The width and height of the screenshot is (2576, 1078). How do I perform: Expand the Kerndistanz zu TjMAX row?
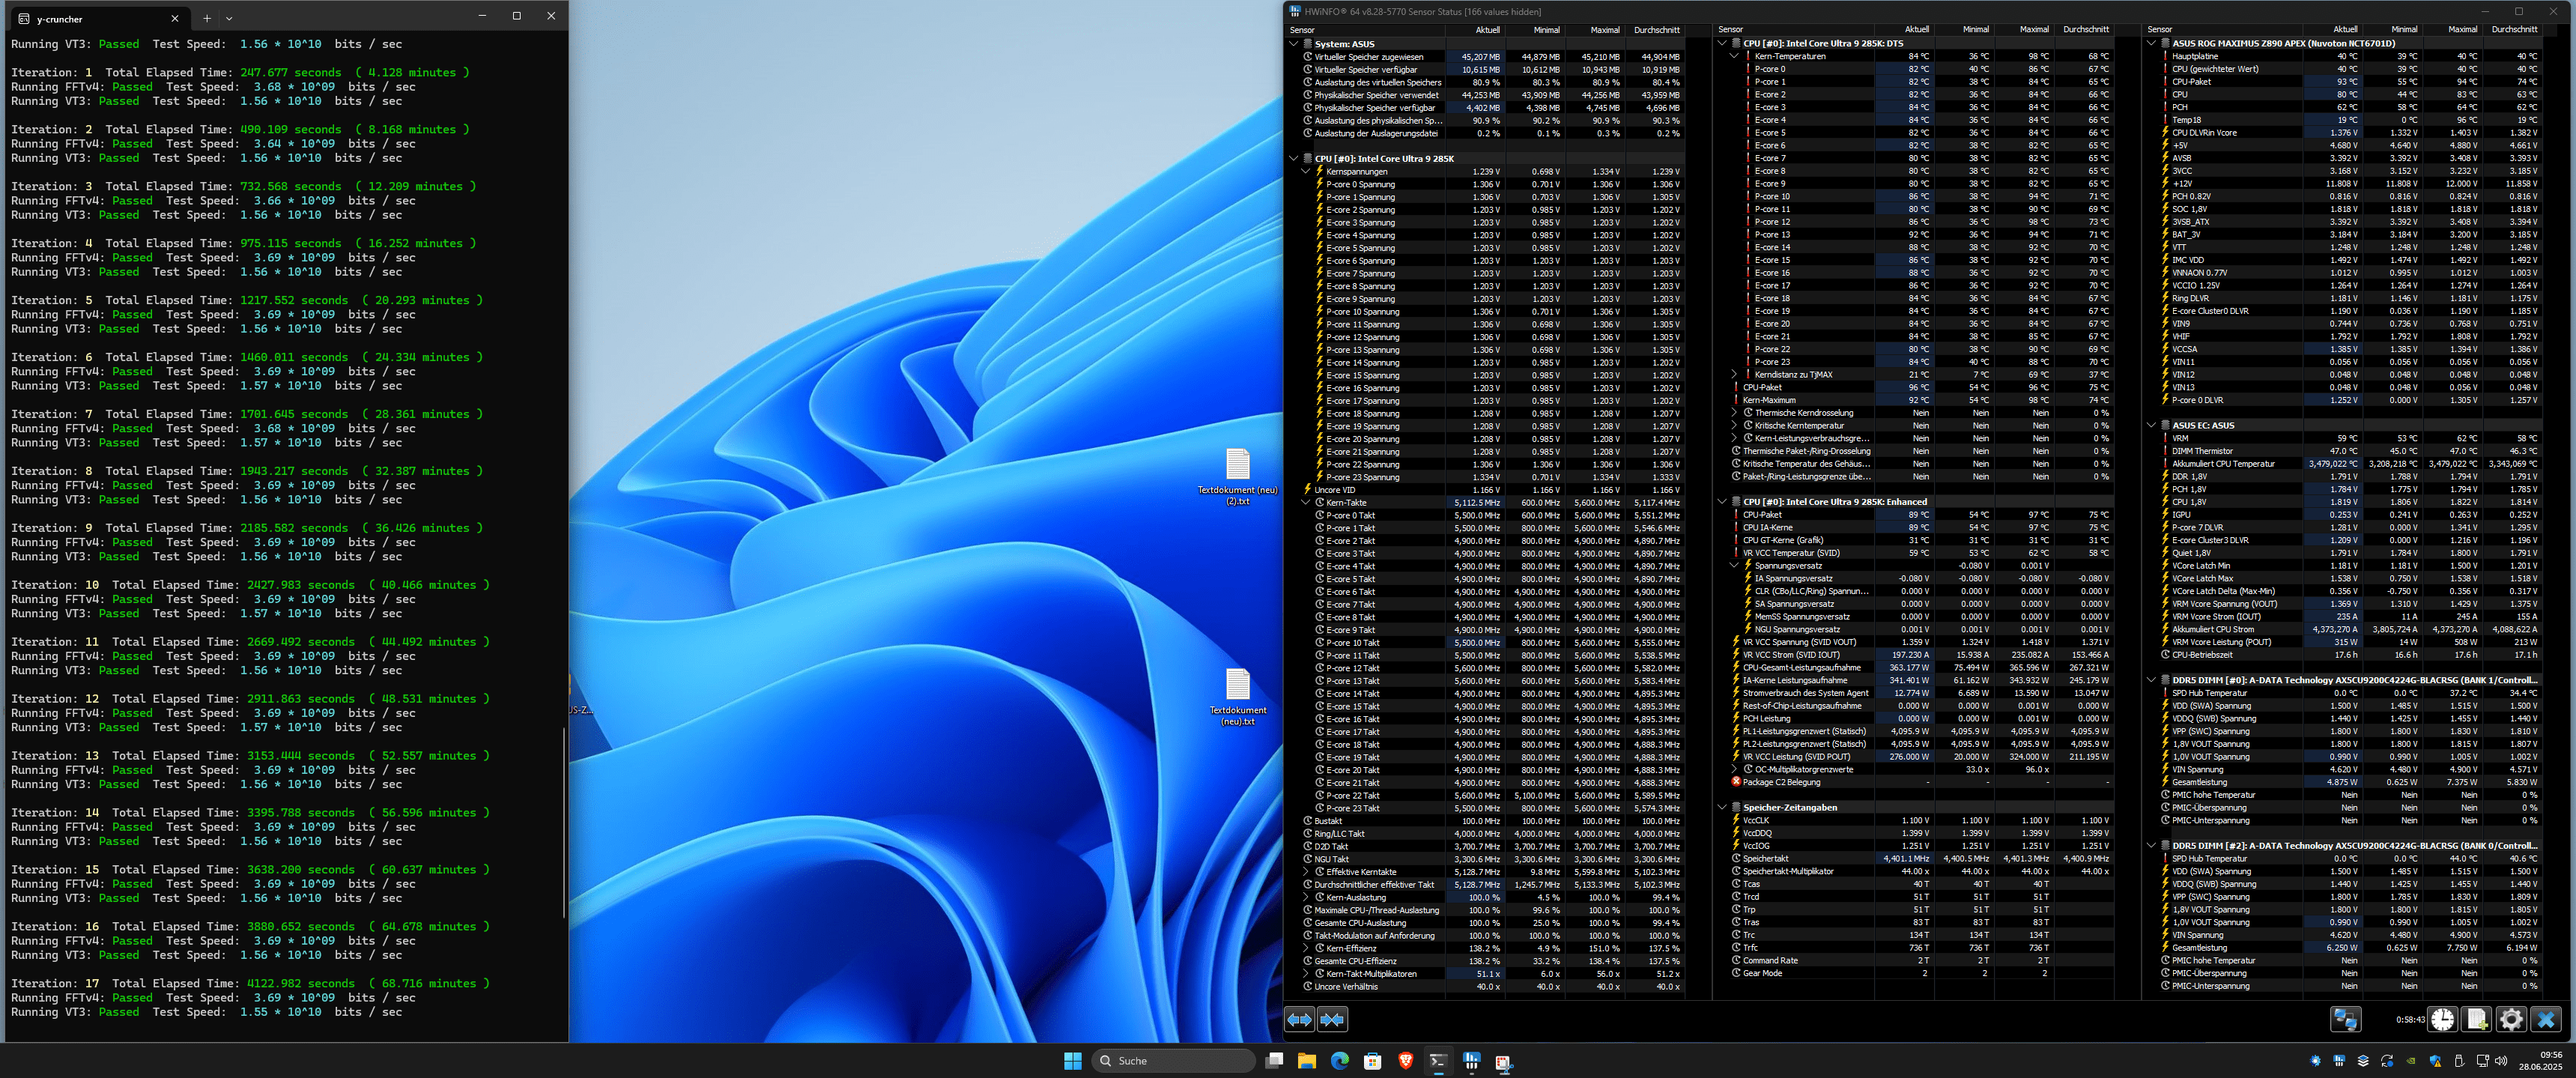tap(1734, 374)
